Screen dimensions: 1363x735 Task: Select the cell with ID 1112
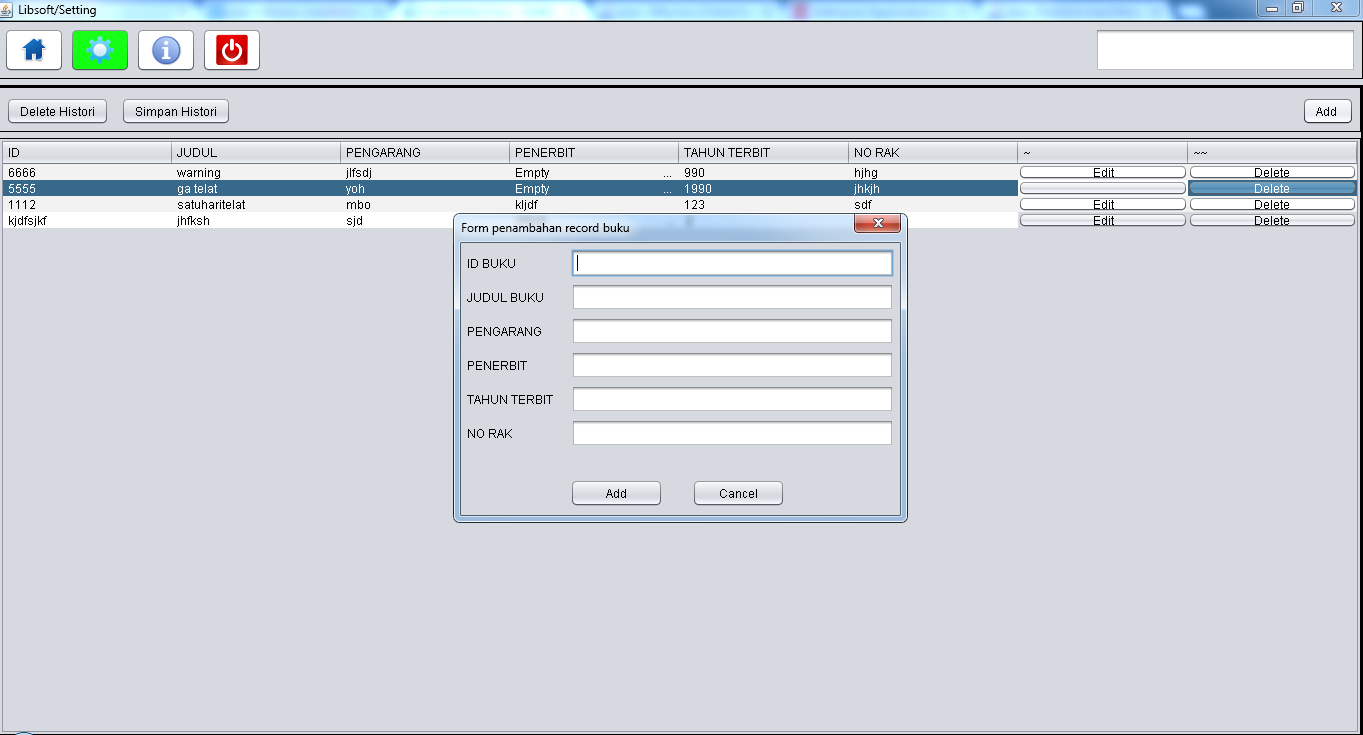click(x=87, y=204)
